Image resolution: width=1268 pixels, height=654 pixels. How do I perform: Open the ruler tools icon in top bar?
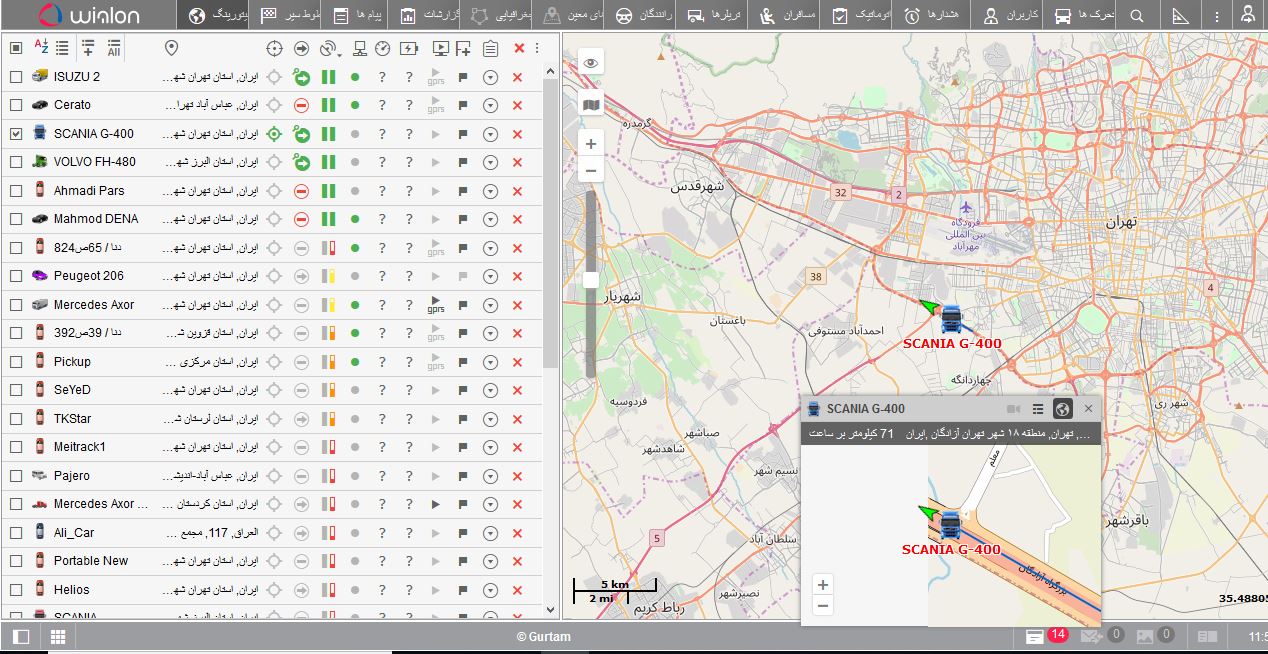pos(1180,16)
